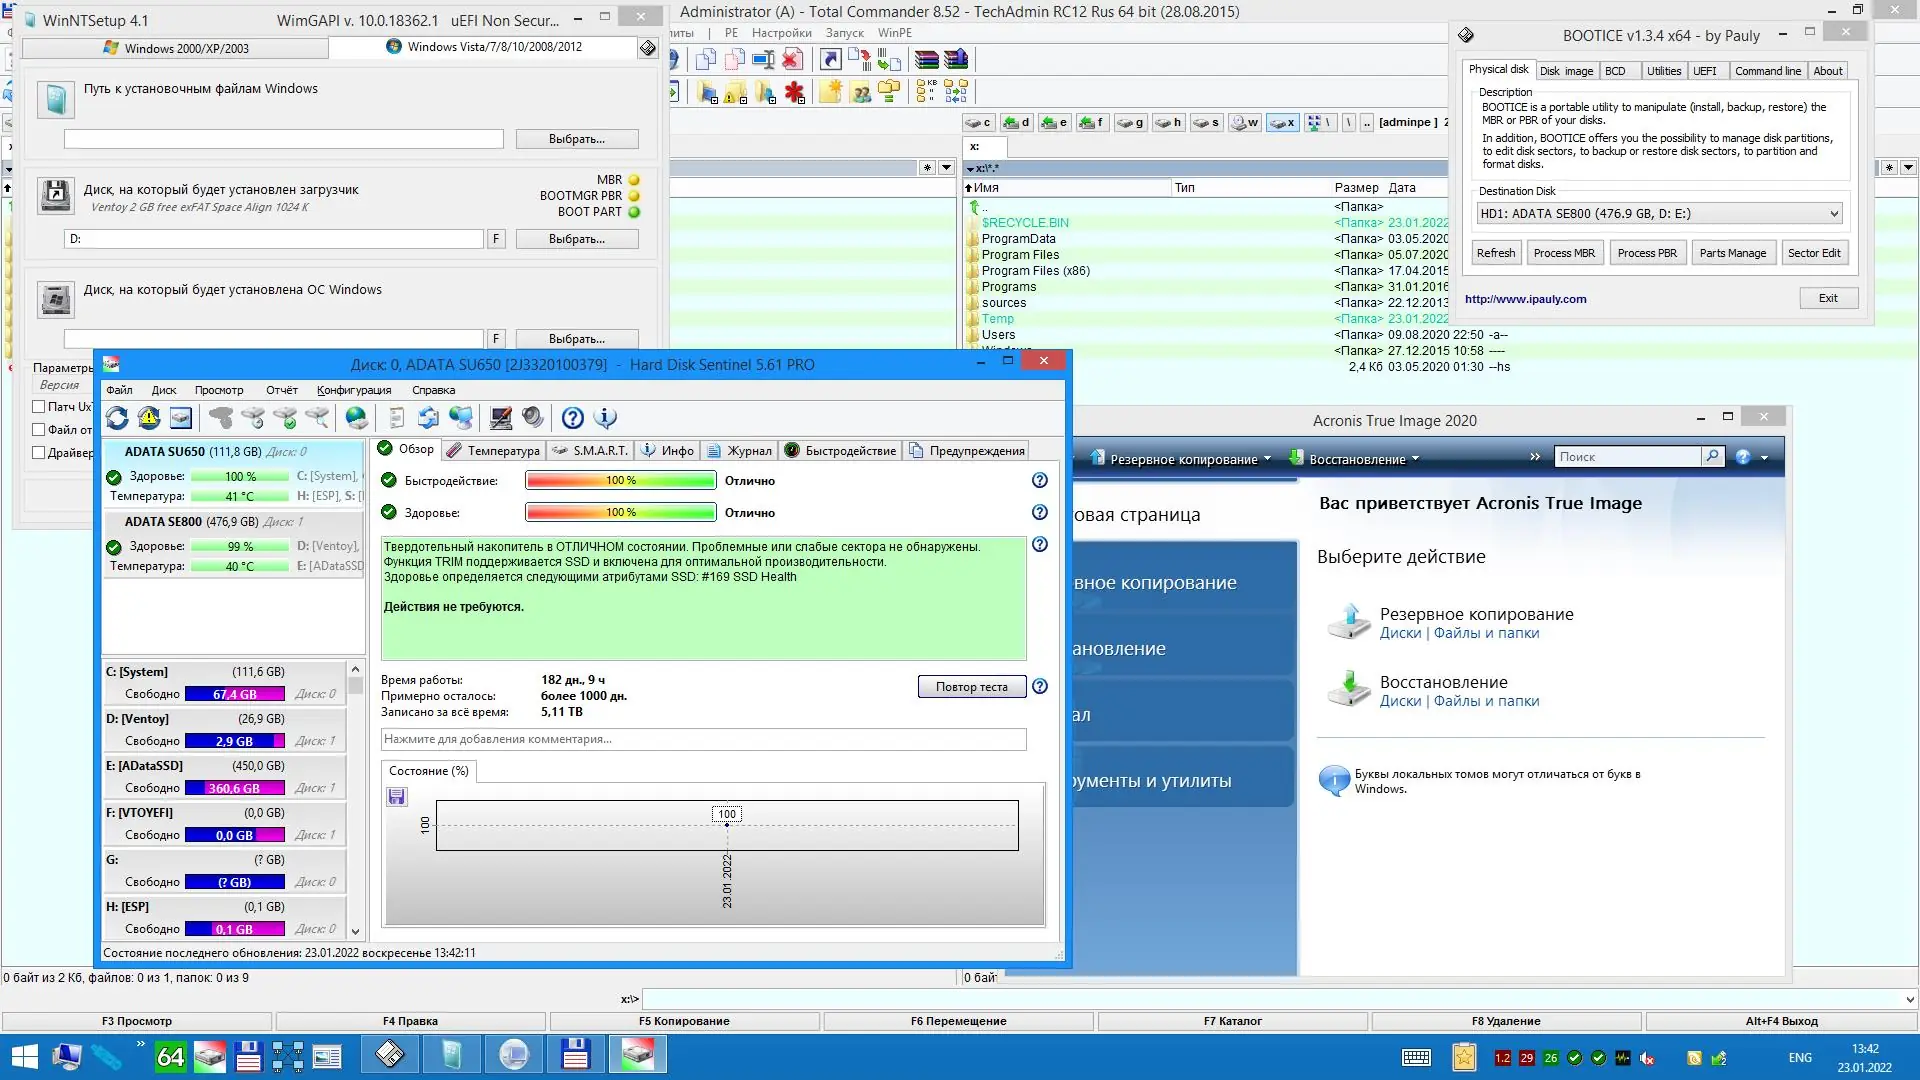Image resolution: width=1920 pixels, height=1080 pixels.
Task: Click the save graph floppy disk icon
Action: [397, 797]
